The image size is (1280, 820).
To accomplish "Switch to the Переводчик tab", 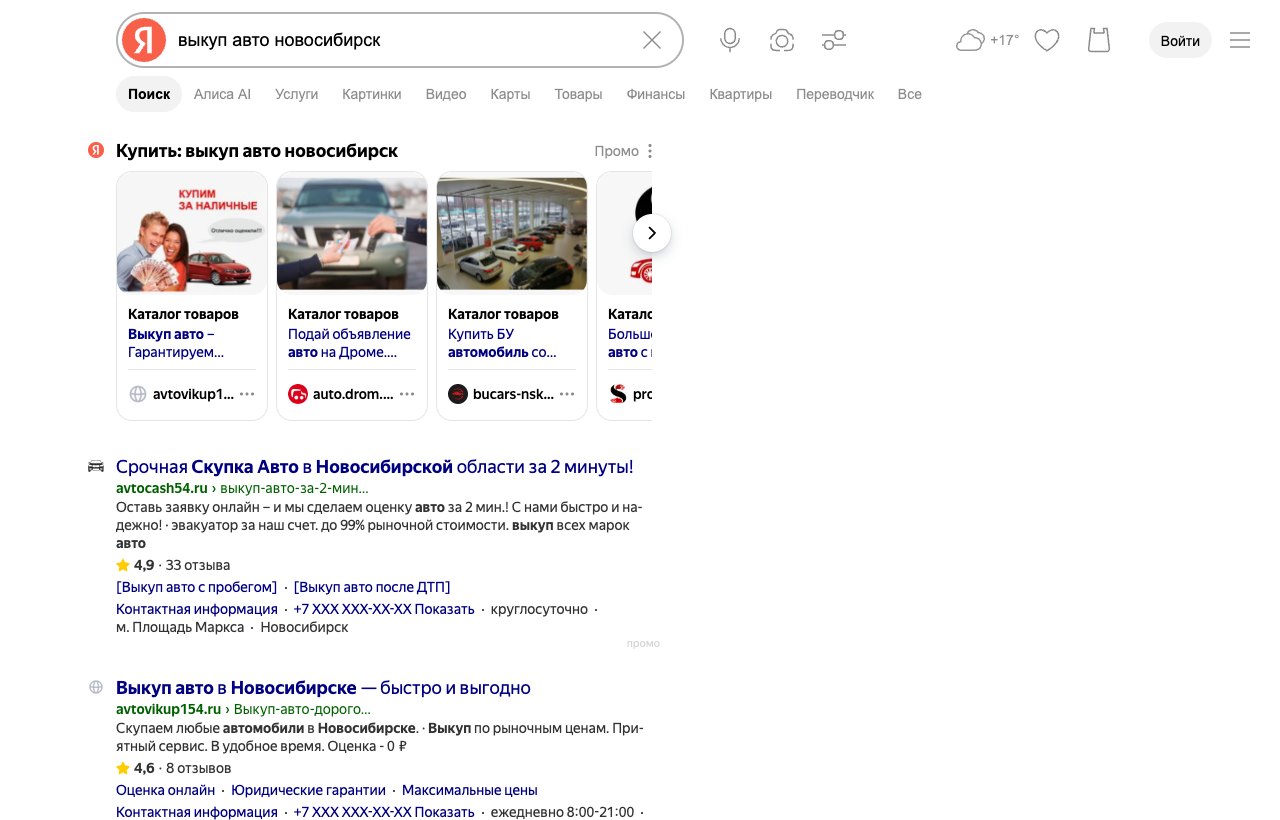I will (835, 94).
